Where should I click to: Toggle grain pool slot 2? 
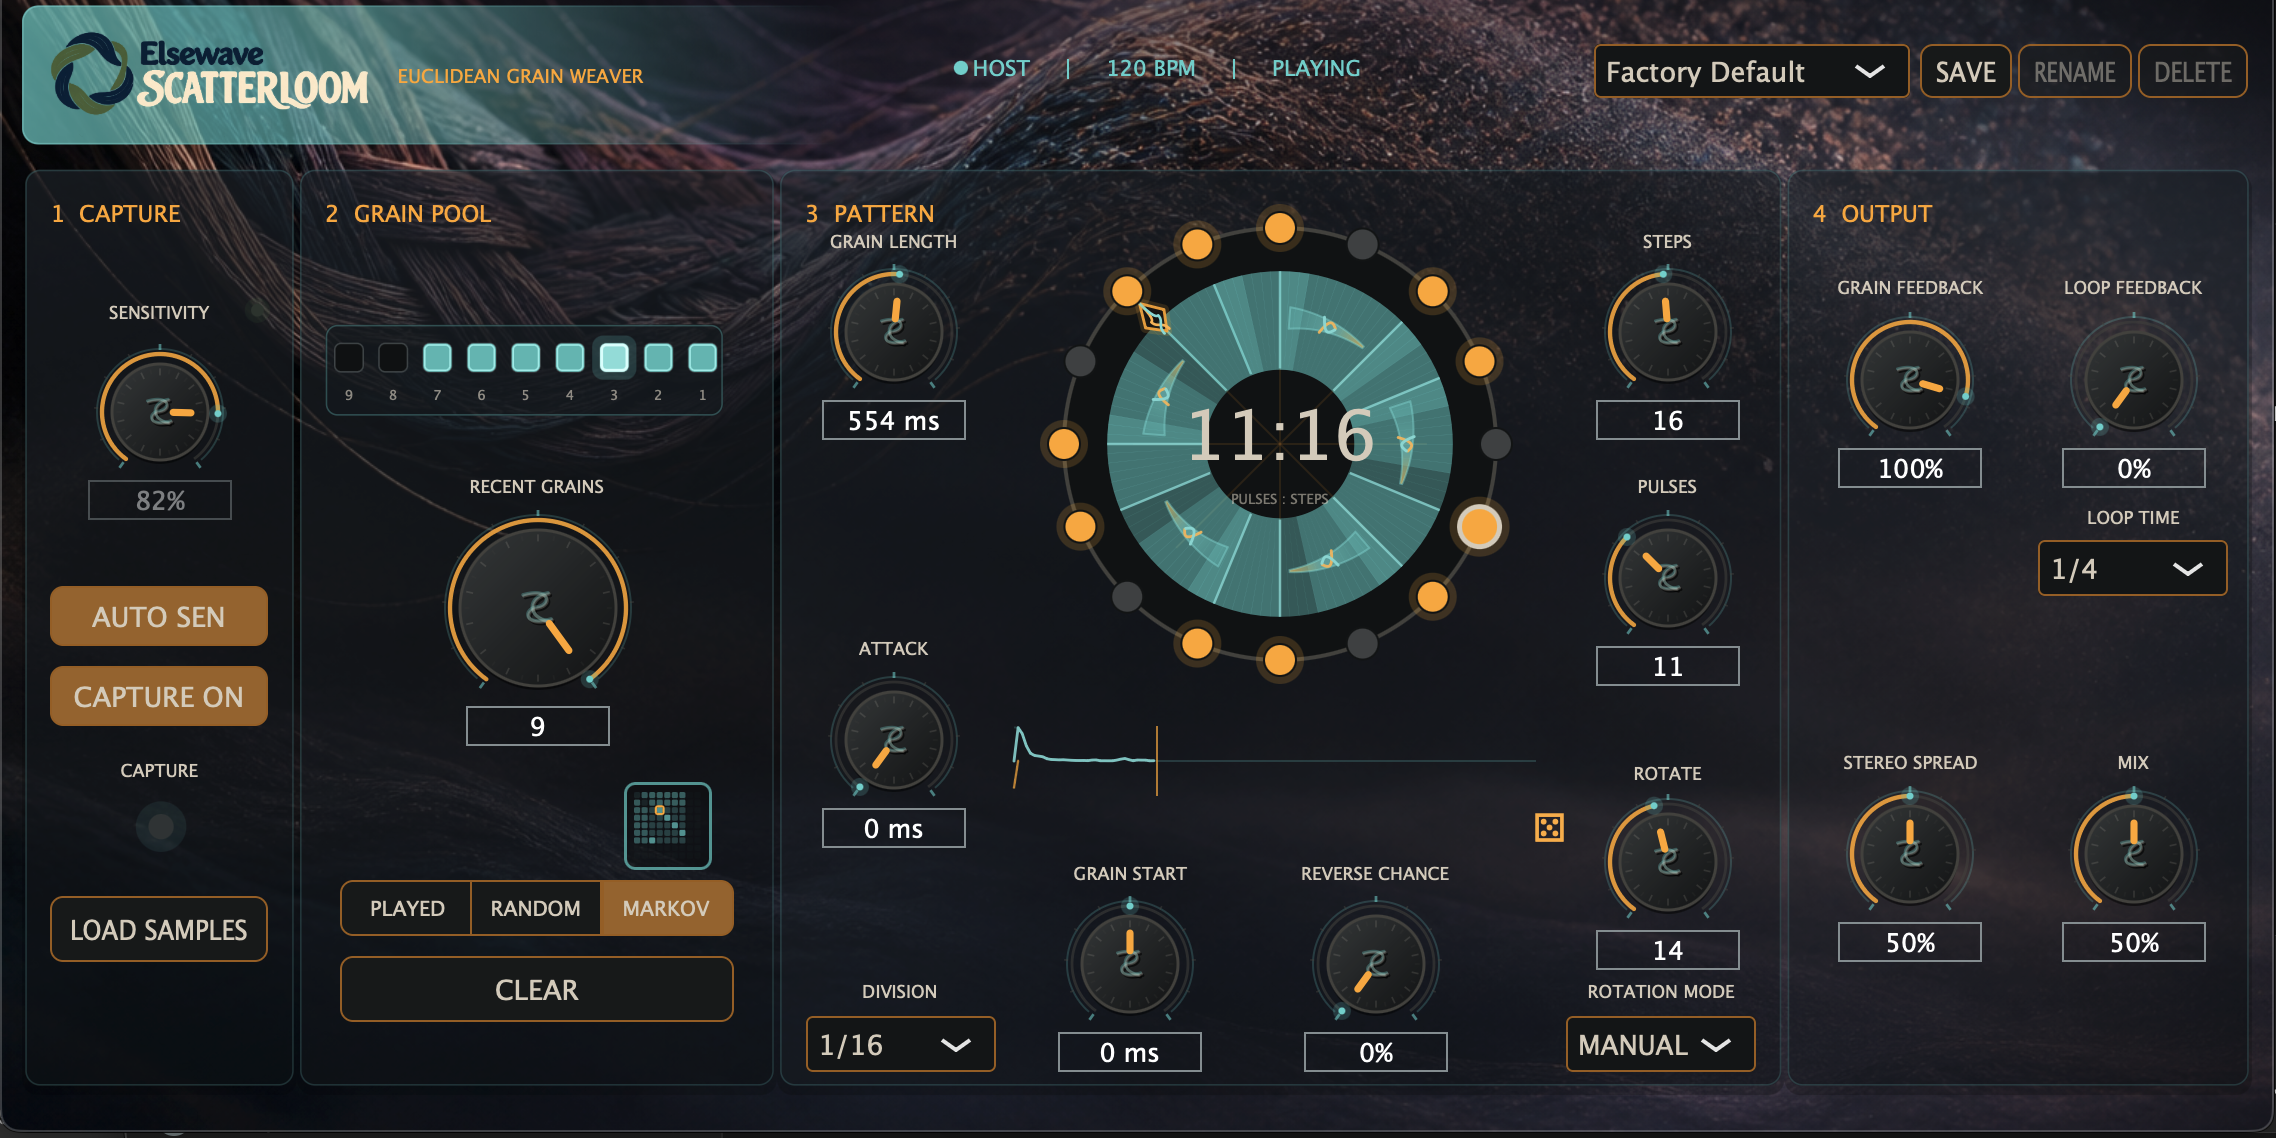[658, 357]
